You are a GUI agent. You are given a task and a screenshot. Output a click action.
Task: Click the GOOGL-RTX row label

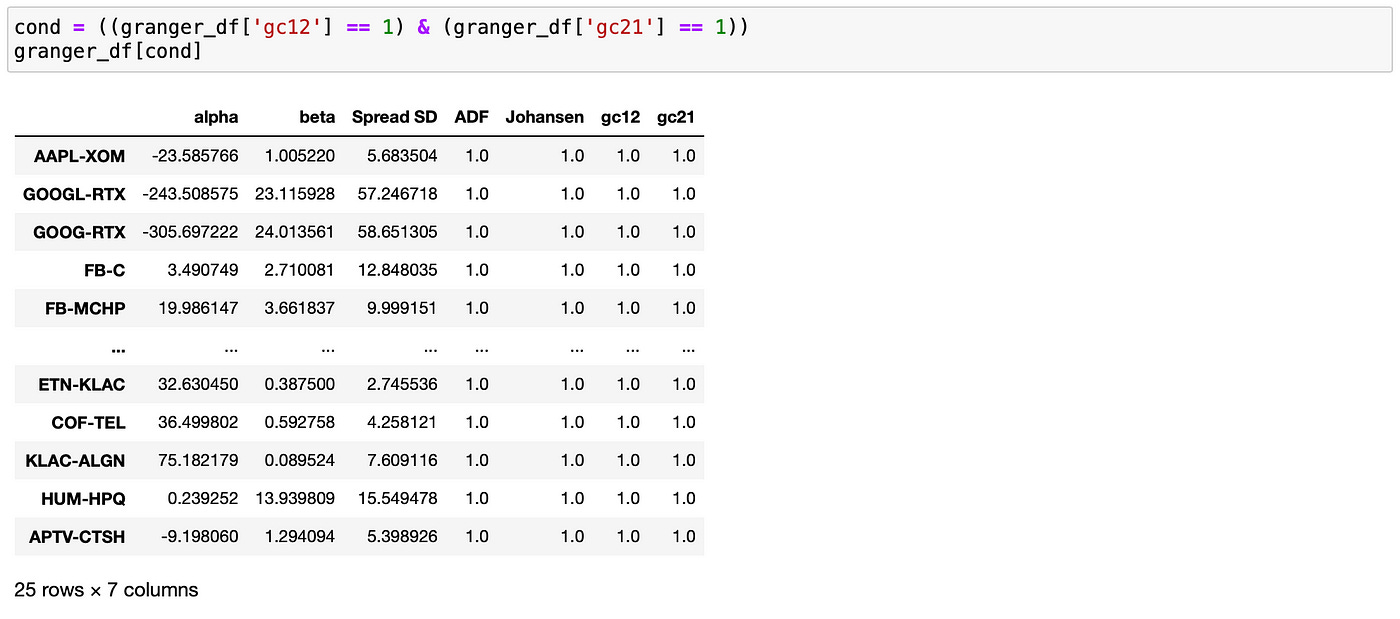pyautogui.click(x=75, y=194)
